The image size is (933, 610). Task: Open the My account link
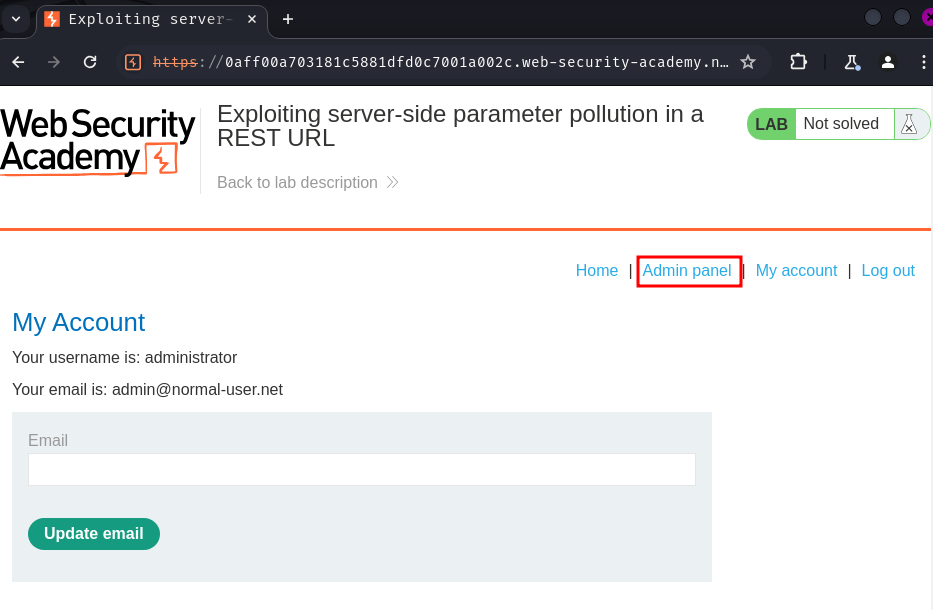point(796,271)
